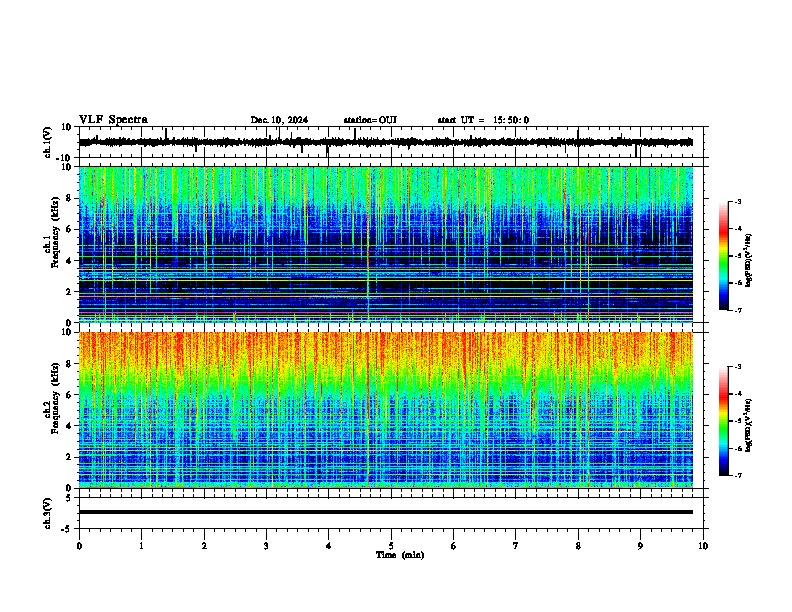
Task: Click the time axis tick label "10"
Action: coord(703,546)
